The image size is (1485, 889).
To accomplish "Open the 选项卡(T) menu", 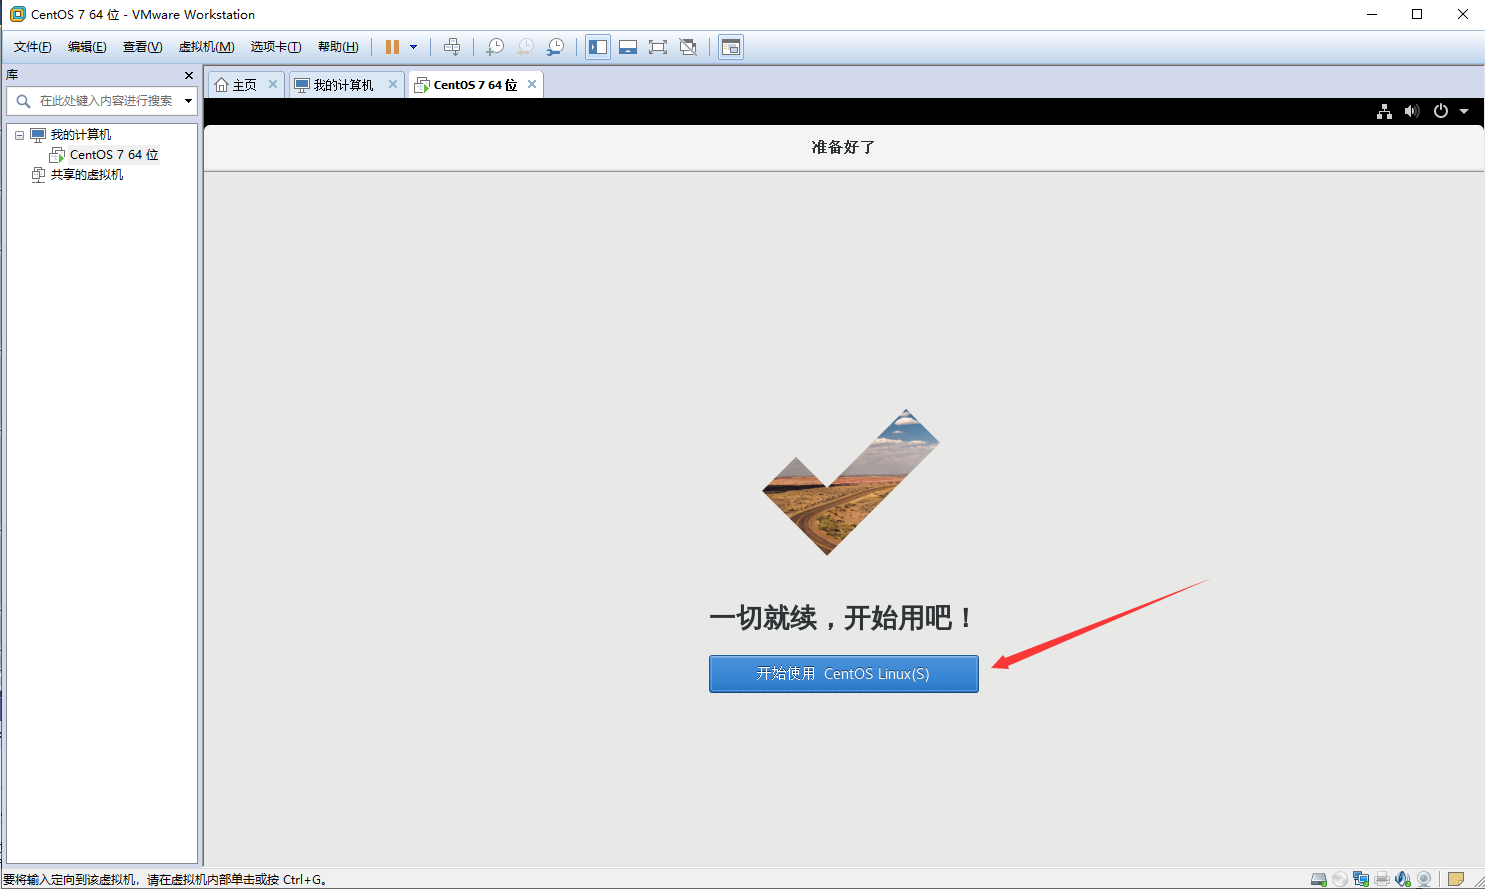I will (276, 47).
